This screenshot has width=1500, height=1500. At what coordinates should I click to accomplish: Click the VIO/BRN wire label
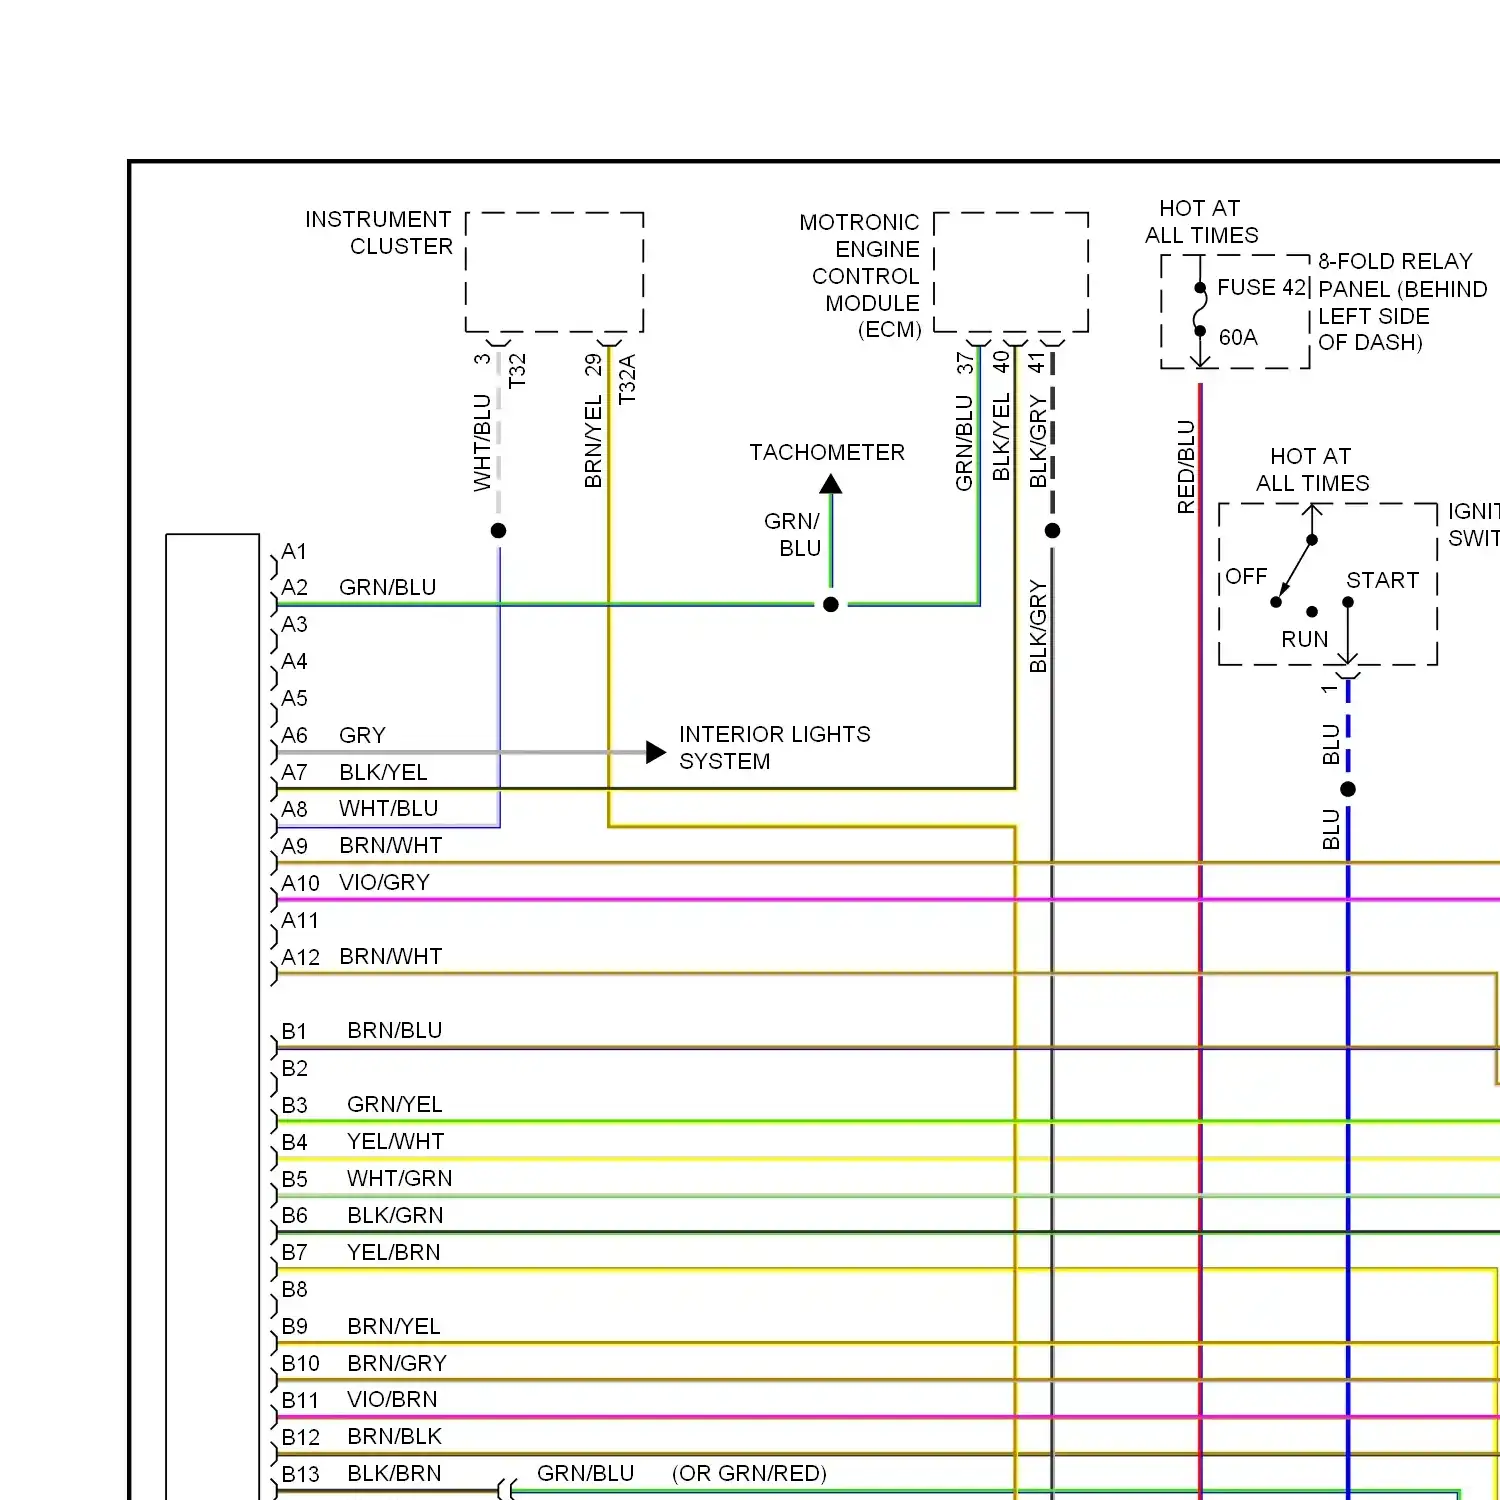(x=393, y=1400)
